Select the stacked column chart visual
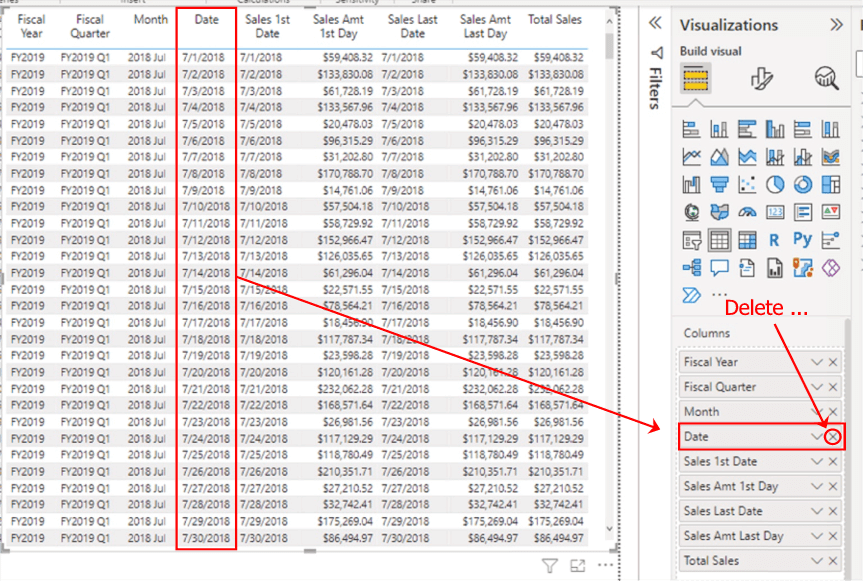Viewport: 863px width, 581px height. point(719,129)
